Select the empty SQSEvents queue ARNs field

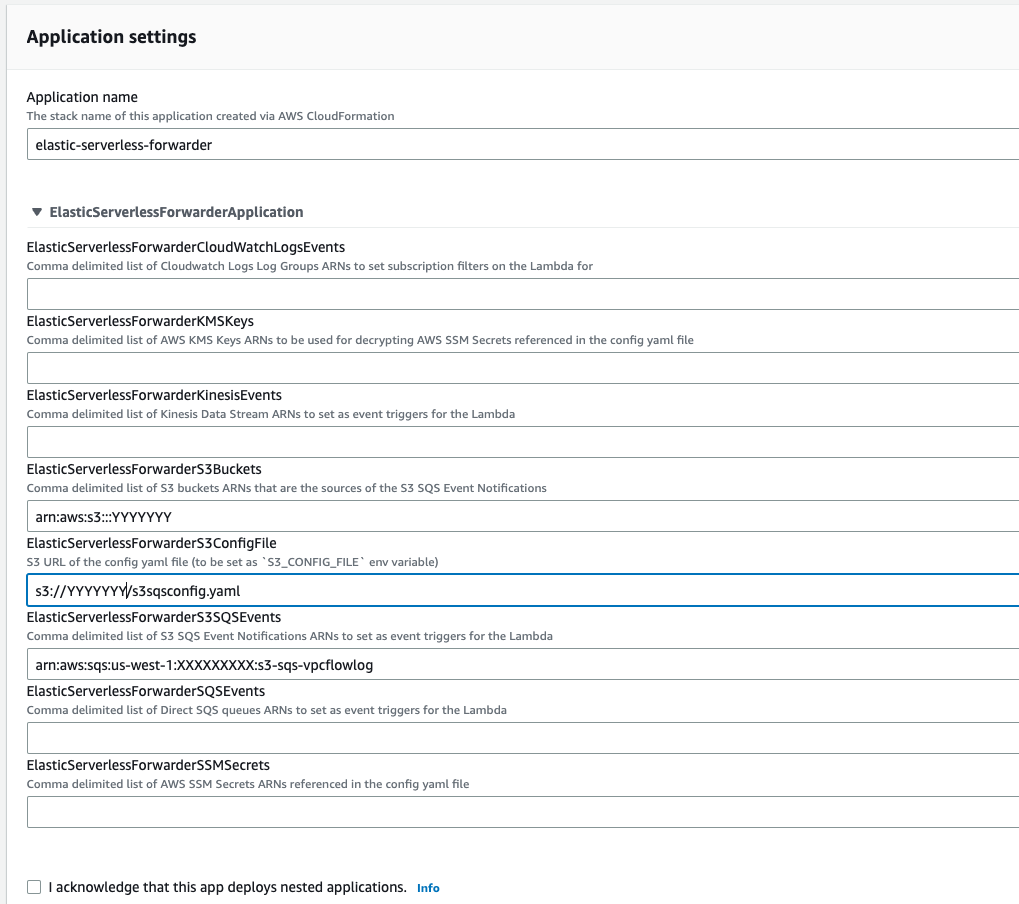pos(520,738)
